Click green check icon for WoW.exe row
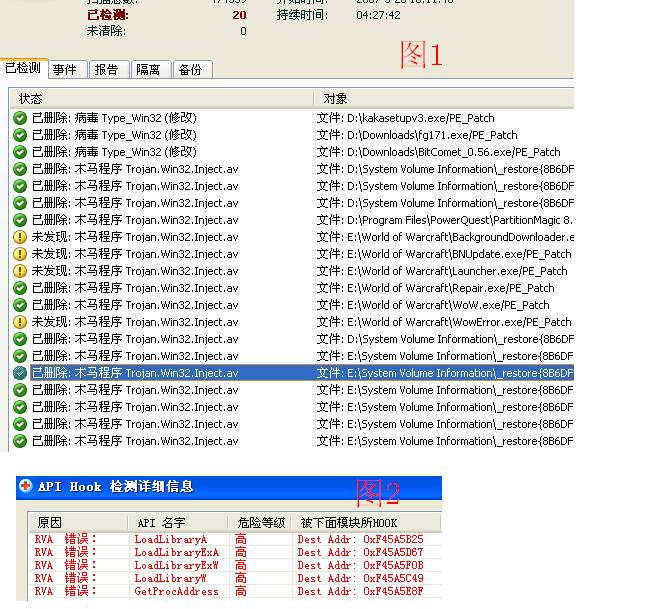This screenshot has width=648, height=609. coord(20,305)
